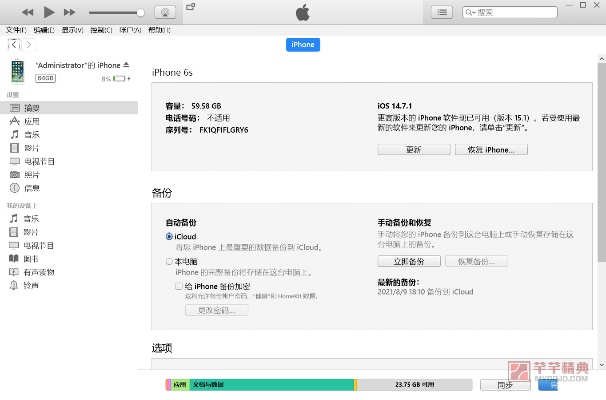
Task: Open 应用 (Apps) in the sidebar
Action: click(x=31, y=120)
